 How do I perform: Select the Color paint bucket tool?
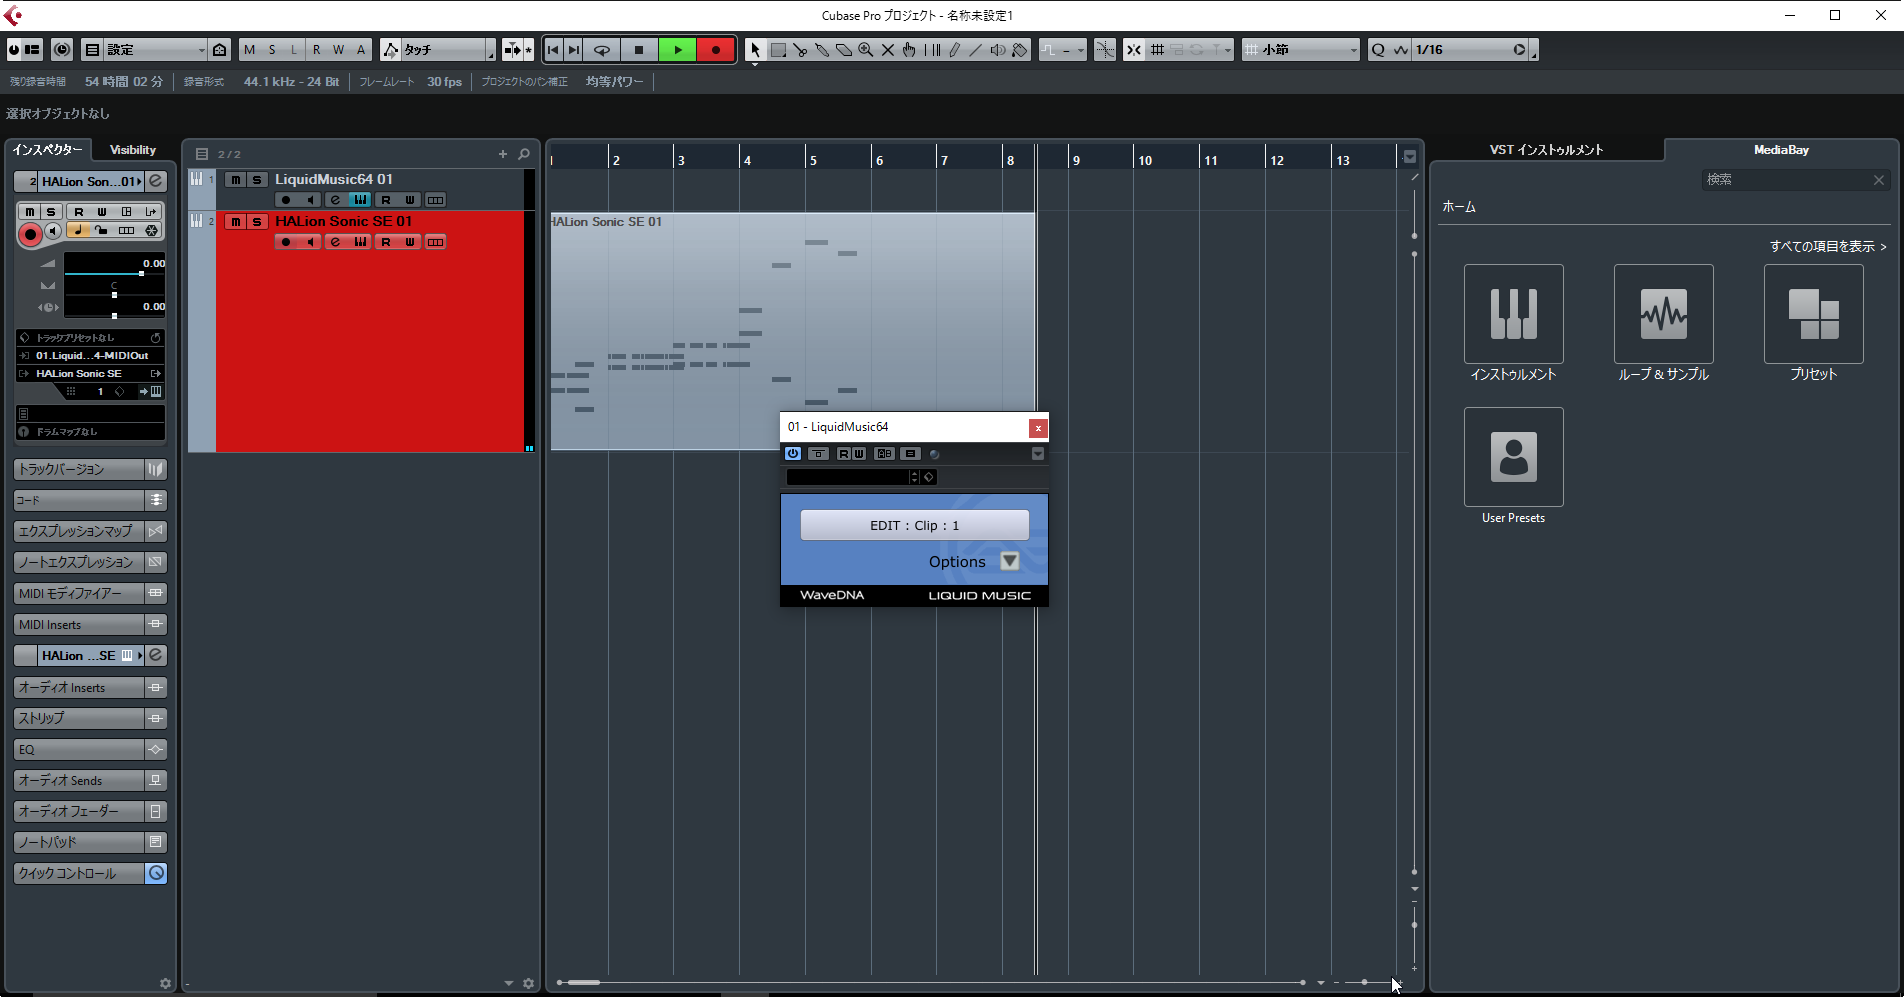pyautogui.click(x=1020, y=50)
